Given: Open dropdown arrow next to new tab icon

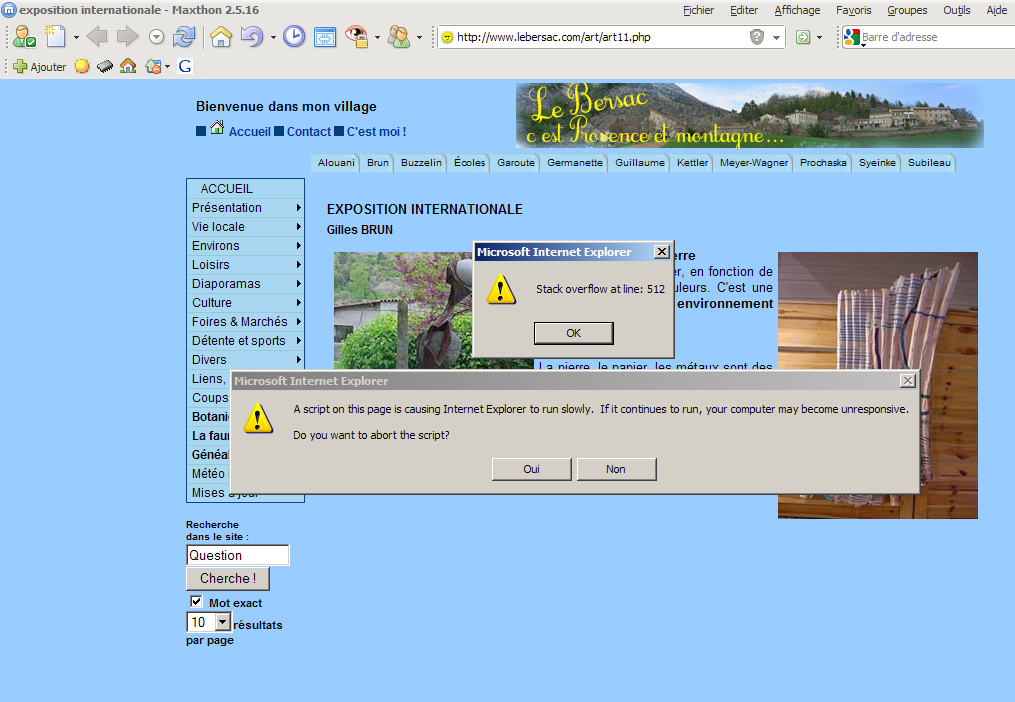Looking at the screenshot, I should [x=76, y=38].
